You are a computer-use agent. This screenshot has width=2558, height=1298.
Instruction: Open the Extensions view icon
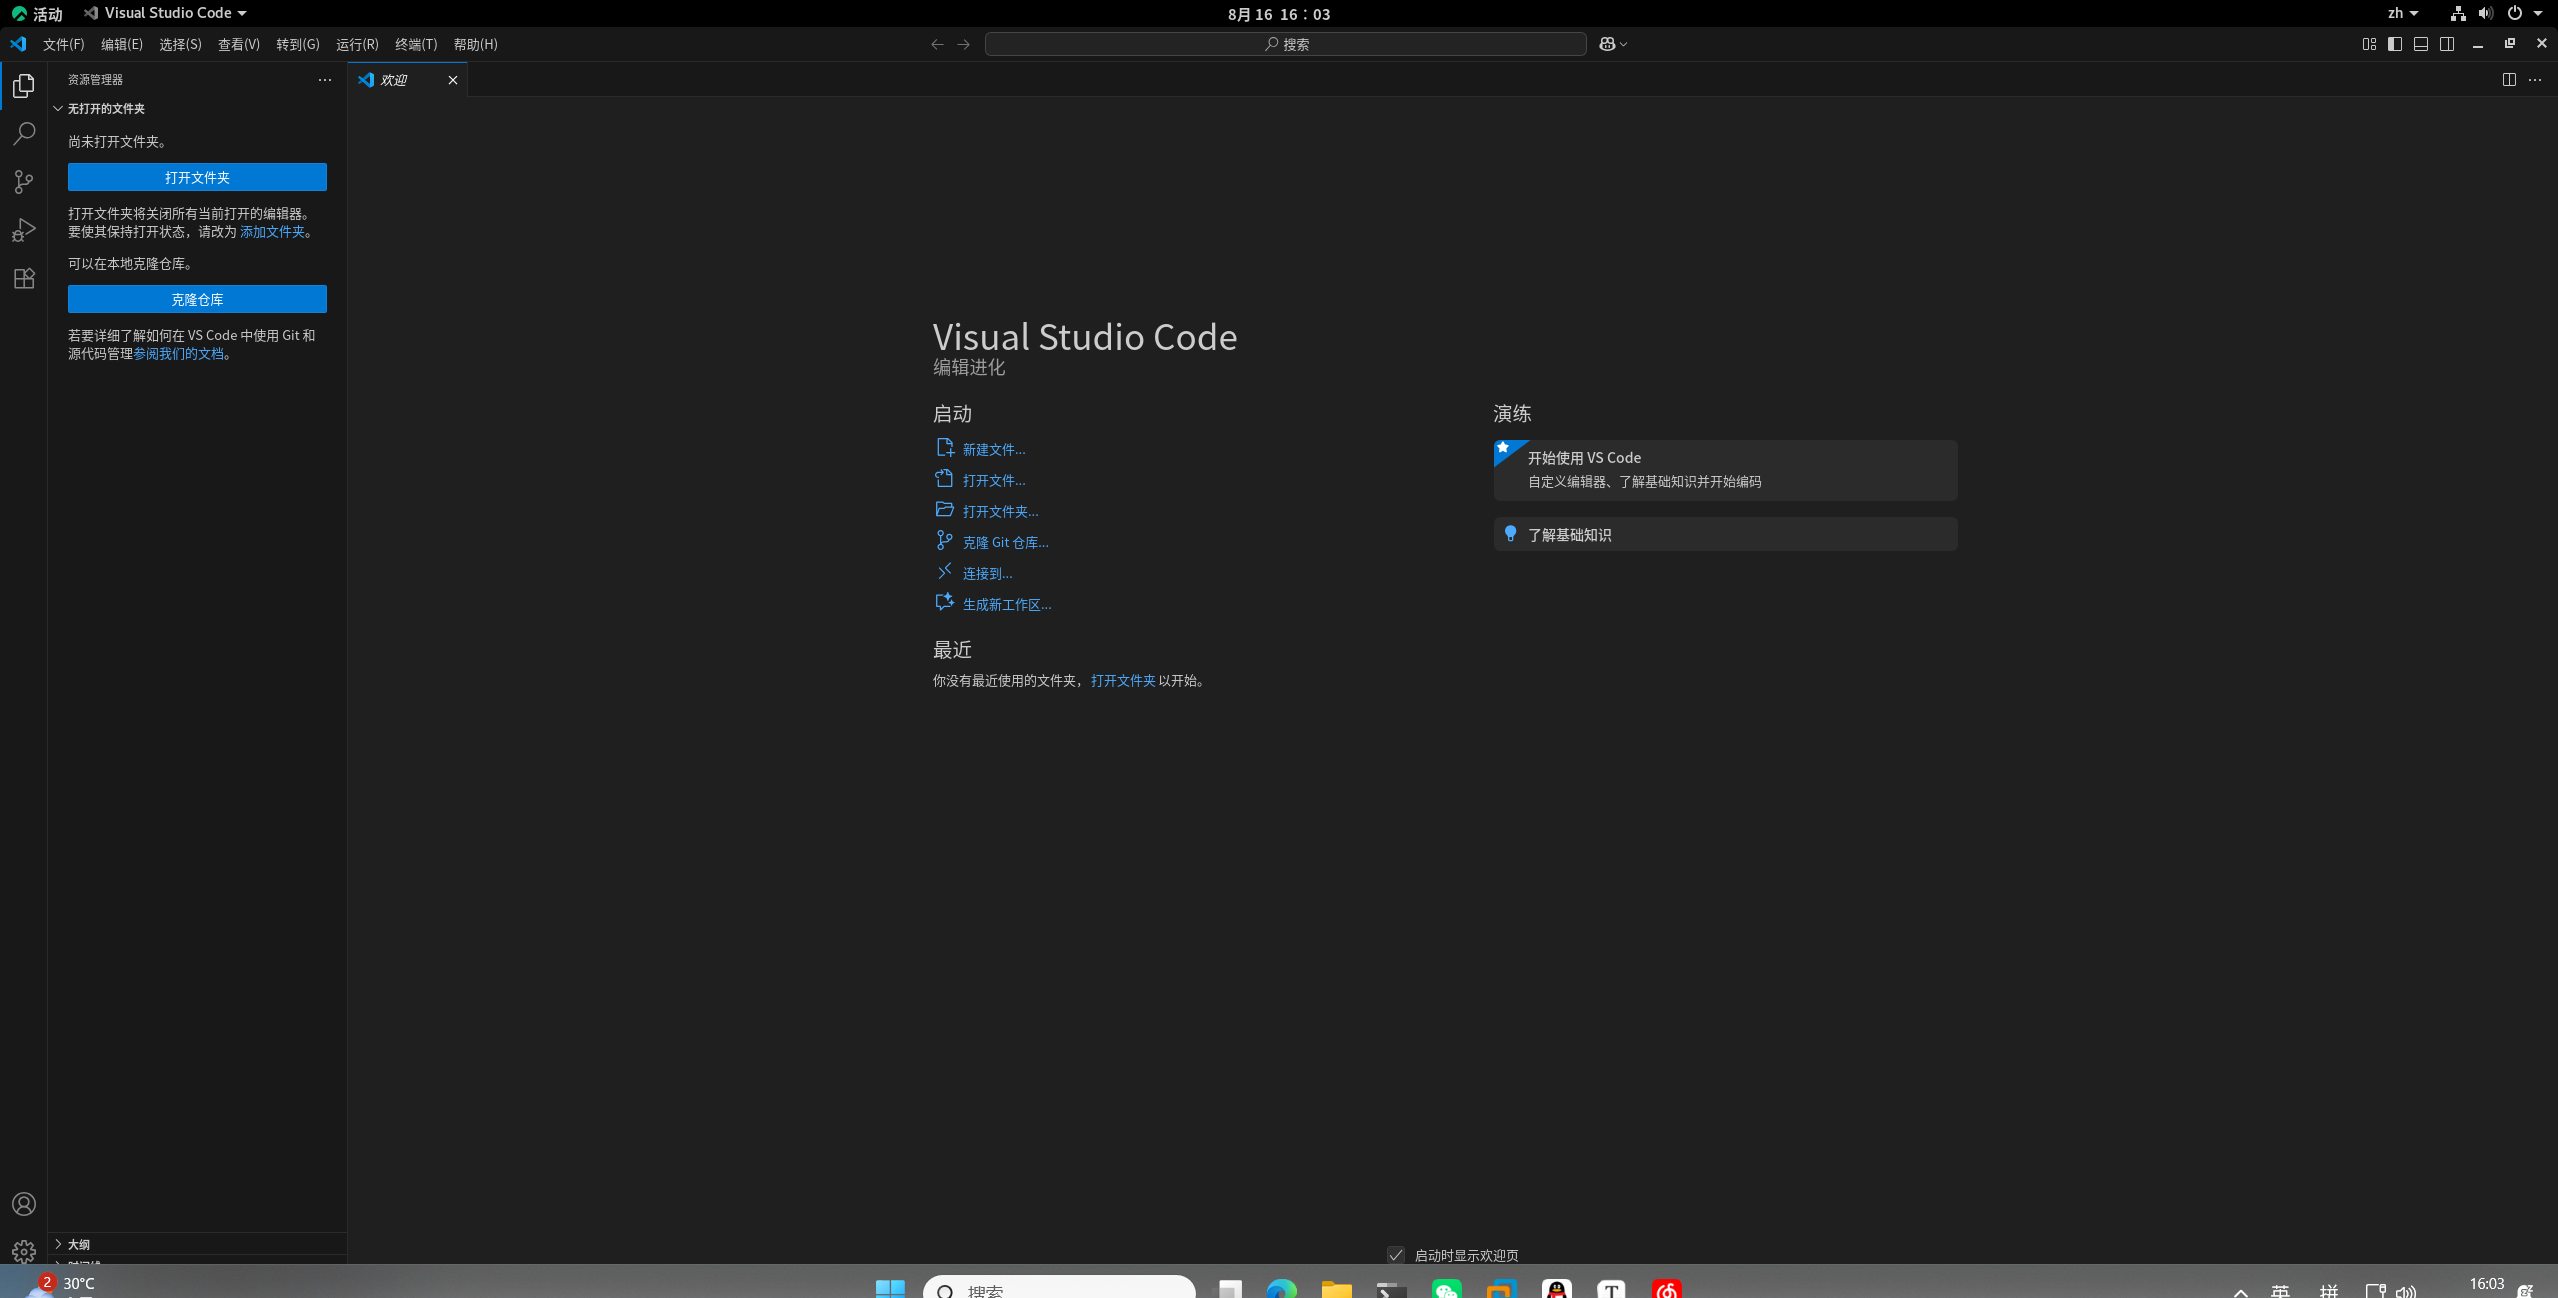(x=24, y=278)
